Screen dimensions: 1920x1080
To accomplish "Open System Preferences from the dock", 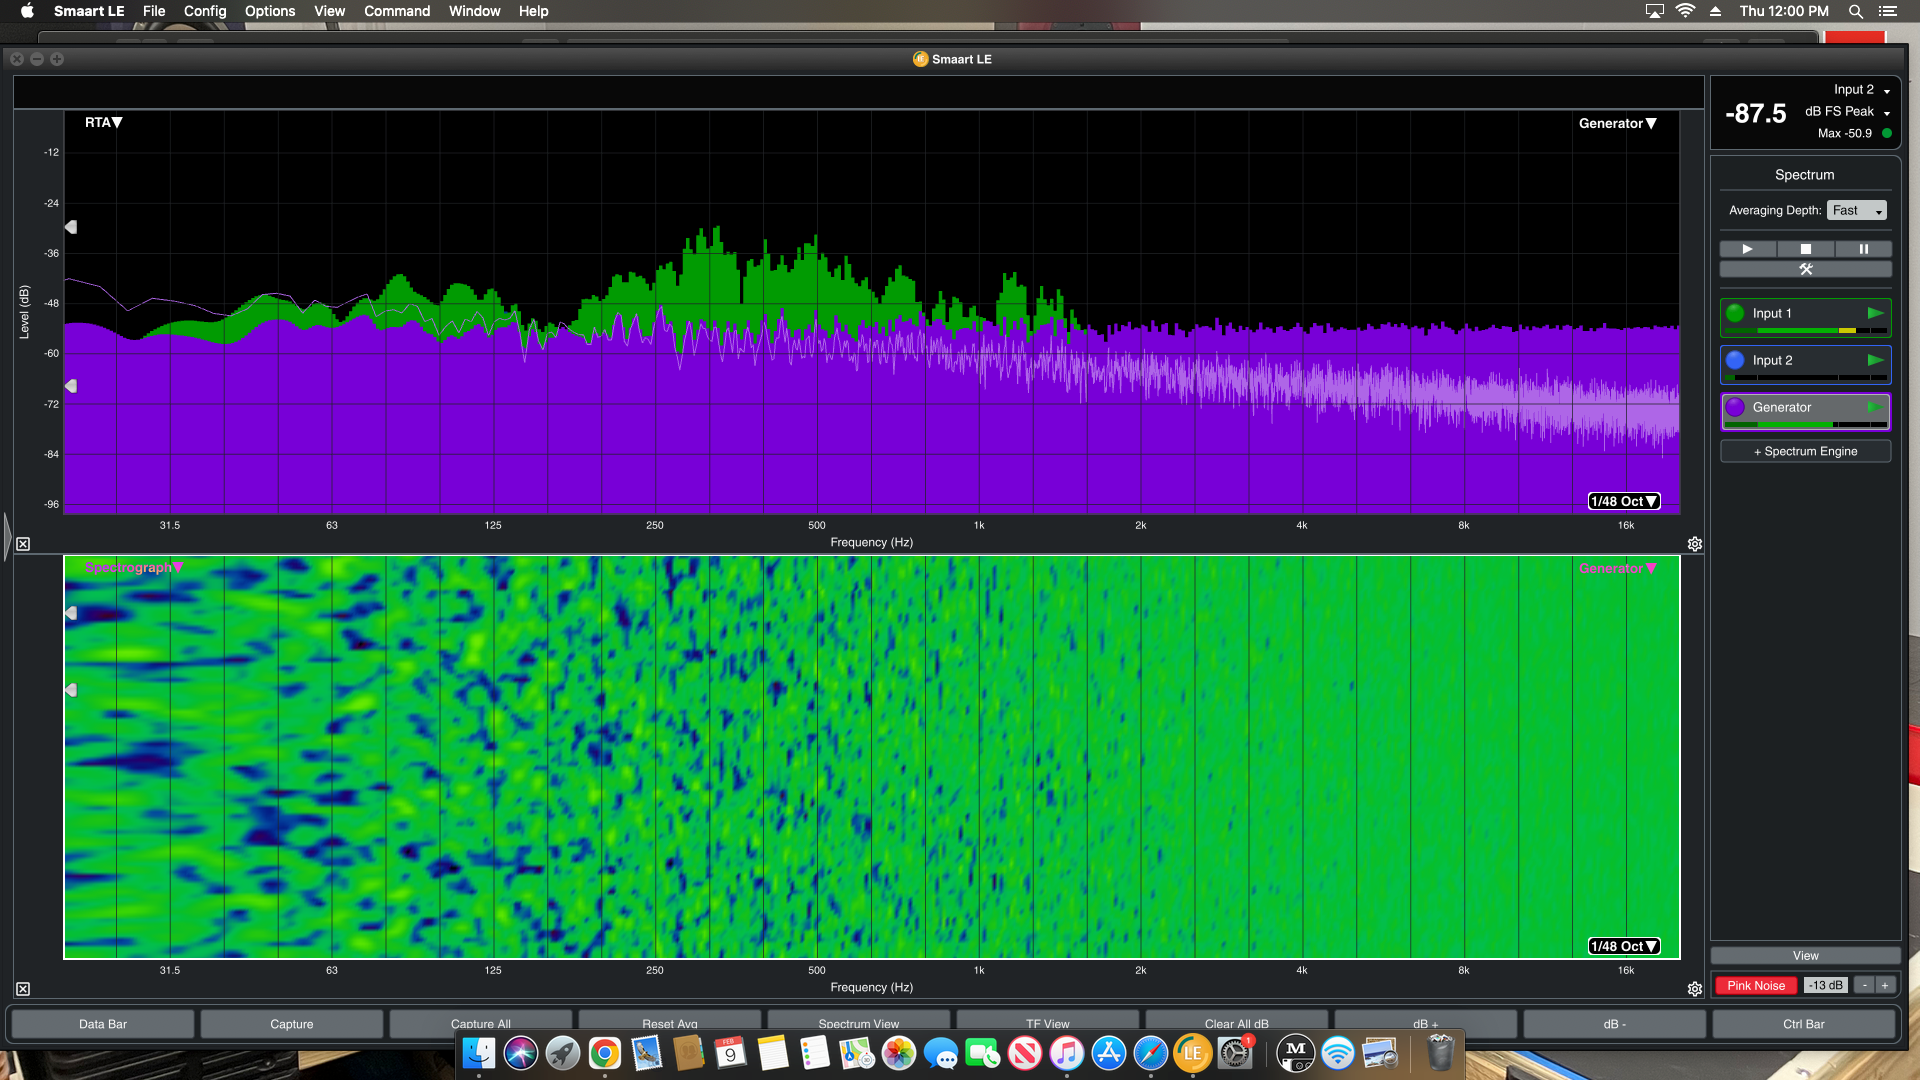I will (x=1235, y=1052).
